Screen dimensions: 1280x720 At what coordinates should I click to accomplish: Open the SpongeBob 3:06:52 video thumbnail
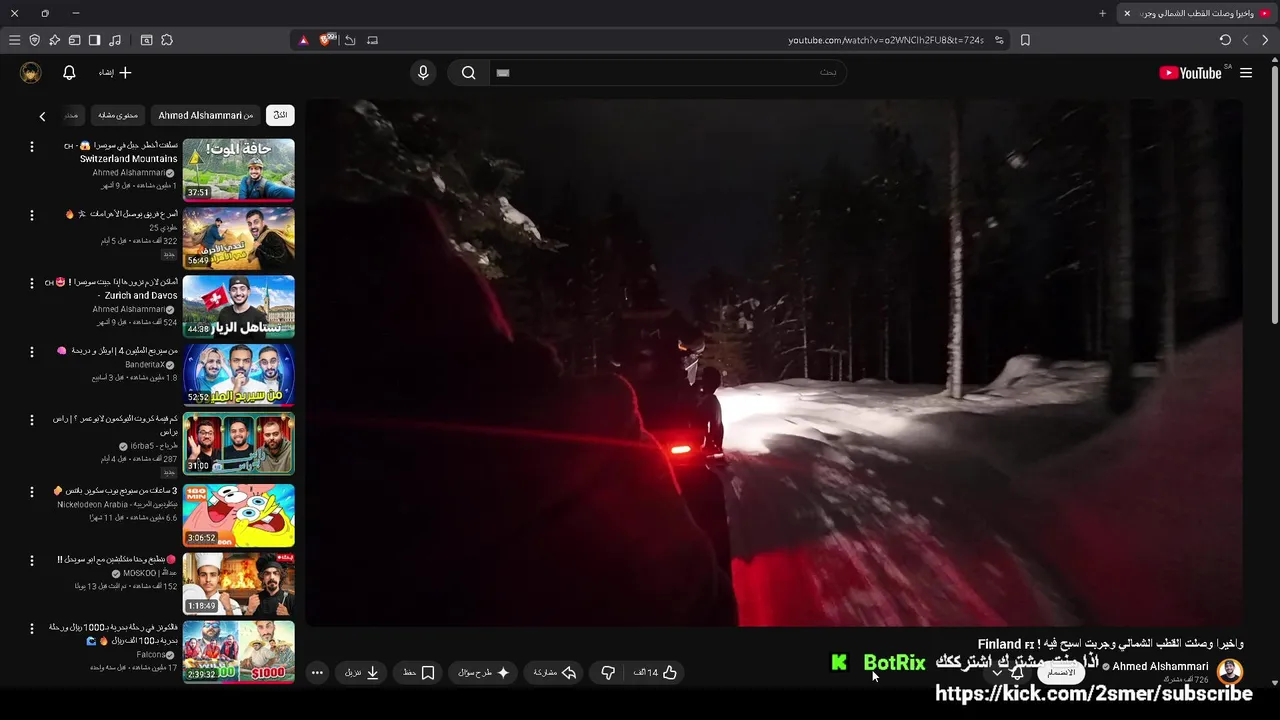coord(238,515)
